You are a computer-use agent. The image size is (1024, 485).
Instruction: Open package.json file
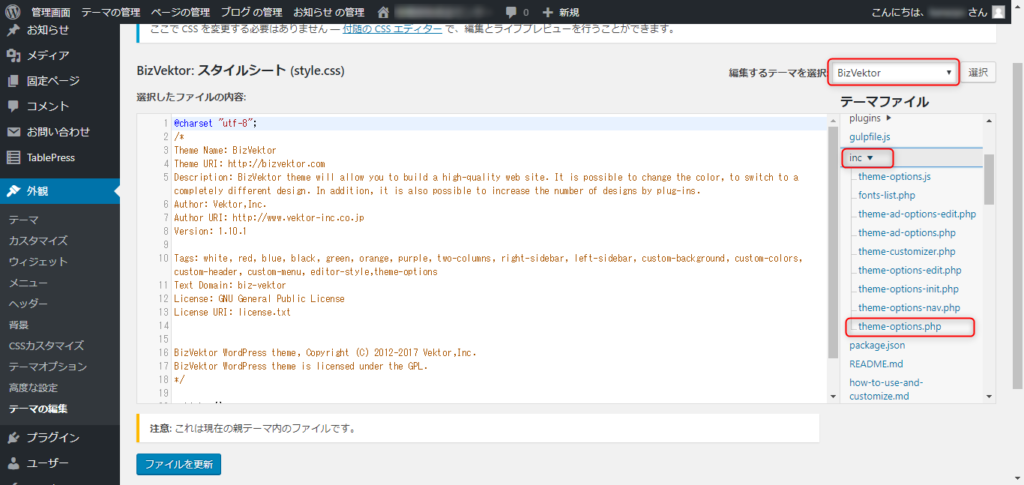[877, 345]
